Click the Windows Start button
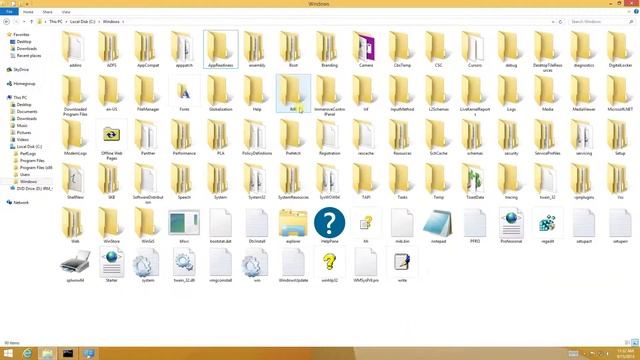The image size is (640, 360). [x=8, y=353]
